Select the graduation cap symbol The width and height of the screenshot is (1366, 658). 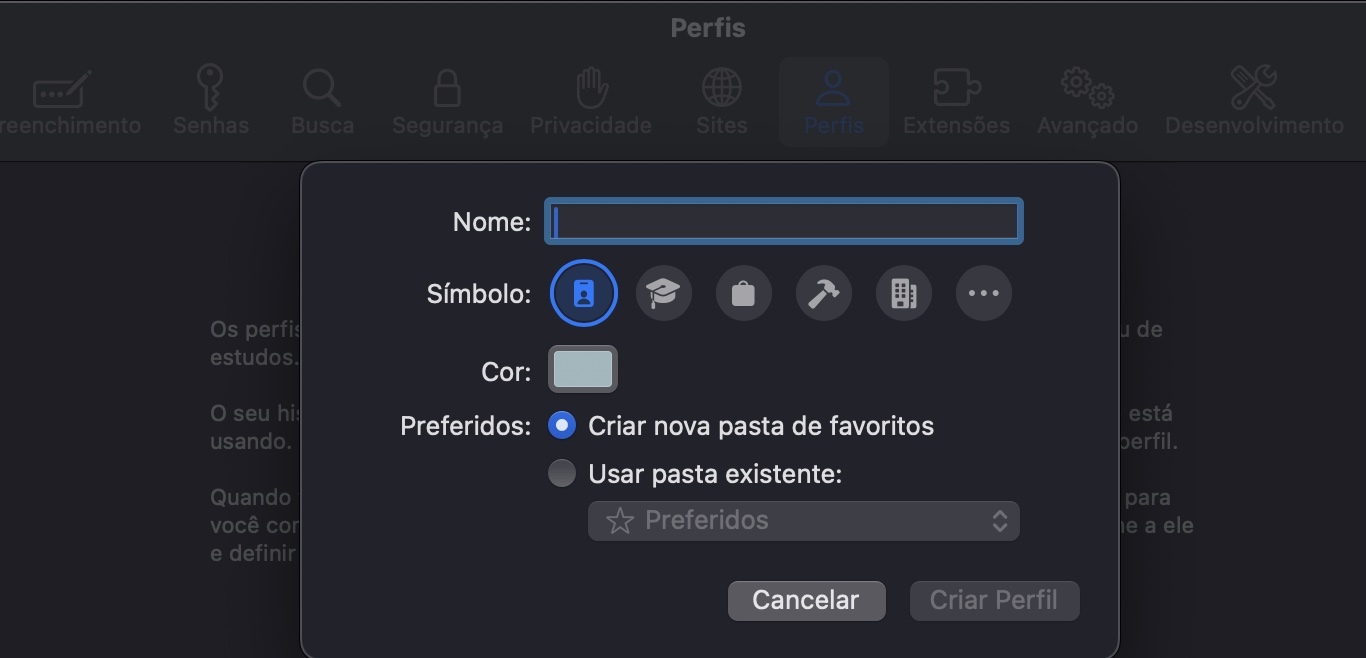tap(663, 293)
